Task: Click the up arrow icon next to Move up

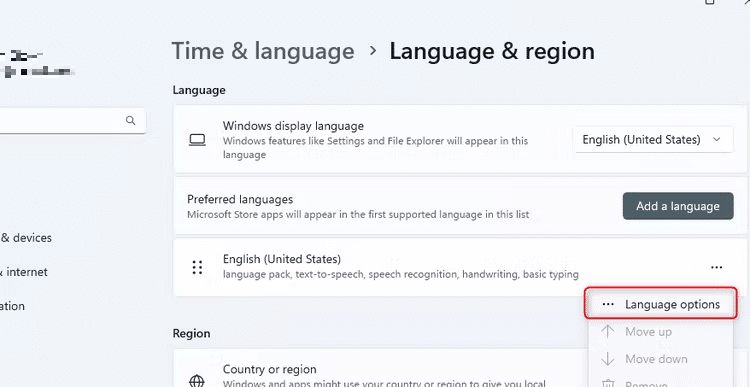Action: (607, 332)
